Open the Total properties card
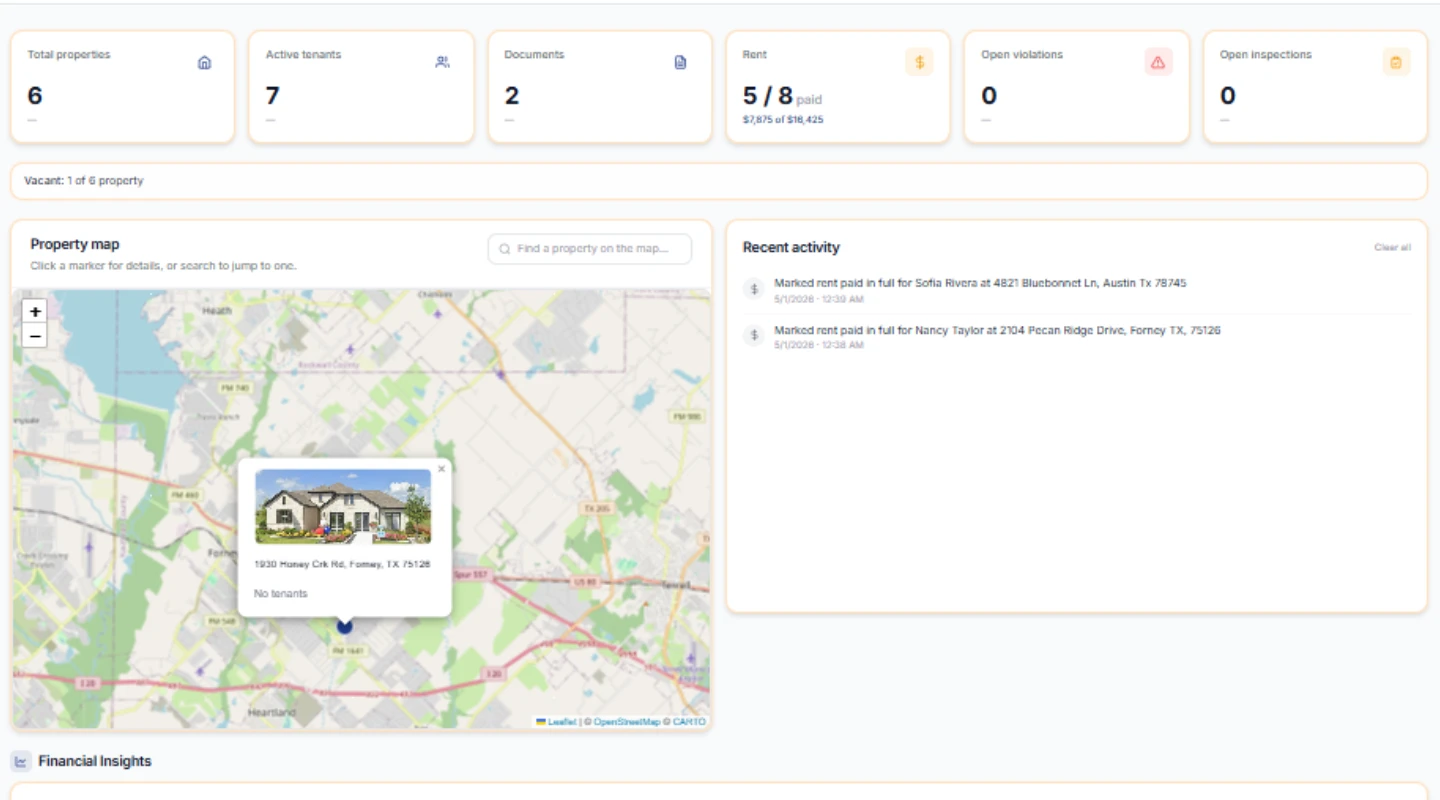 click(122, 87)
